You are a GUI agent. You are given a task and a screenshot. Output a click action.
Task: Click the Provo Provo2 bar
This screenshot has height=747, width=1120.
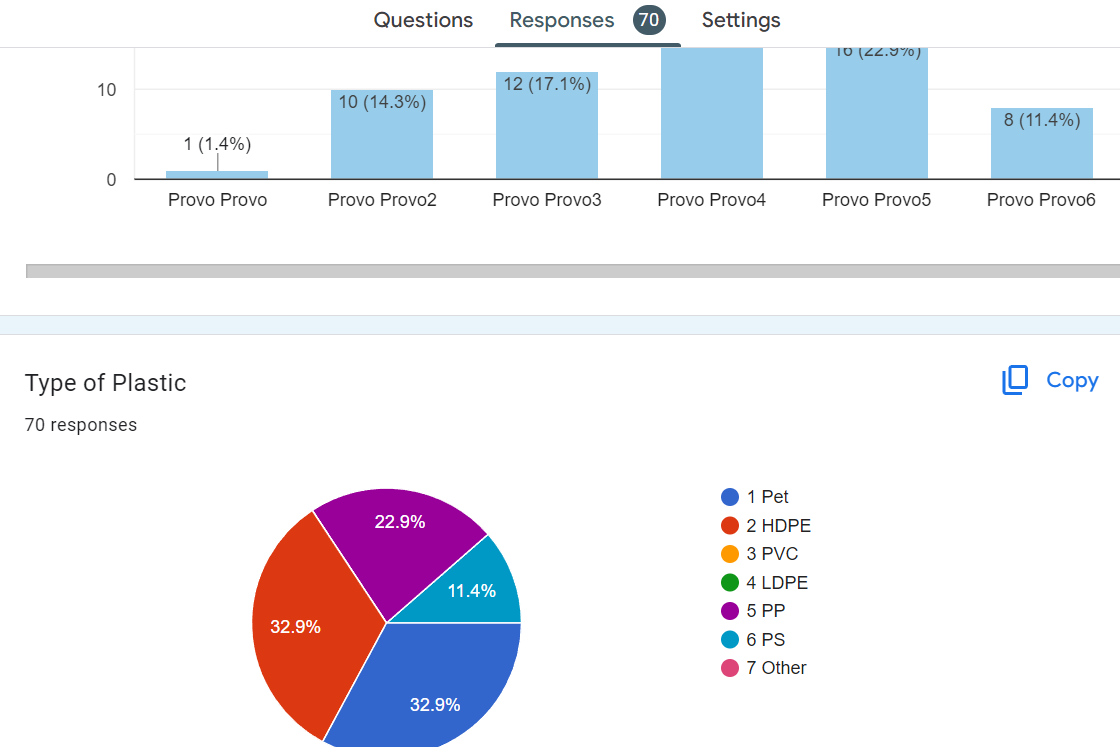point(382,140)
